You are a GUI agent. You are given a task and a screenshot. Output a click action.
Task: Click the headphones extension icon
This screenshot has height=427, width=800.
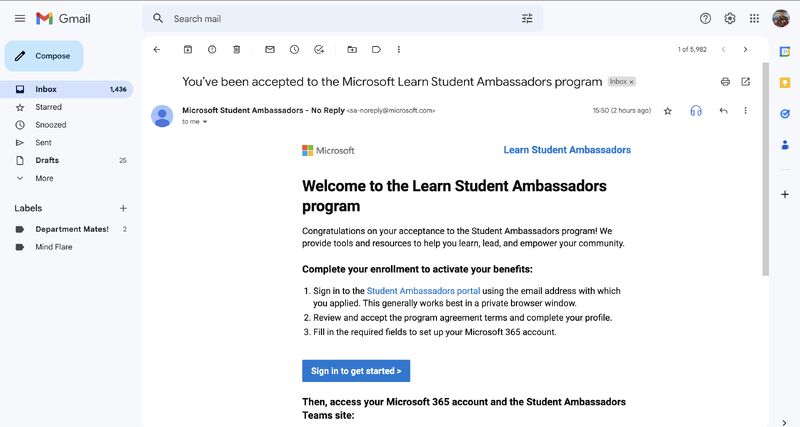[x=696, y=111]
